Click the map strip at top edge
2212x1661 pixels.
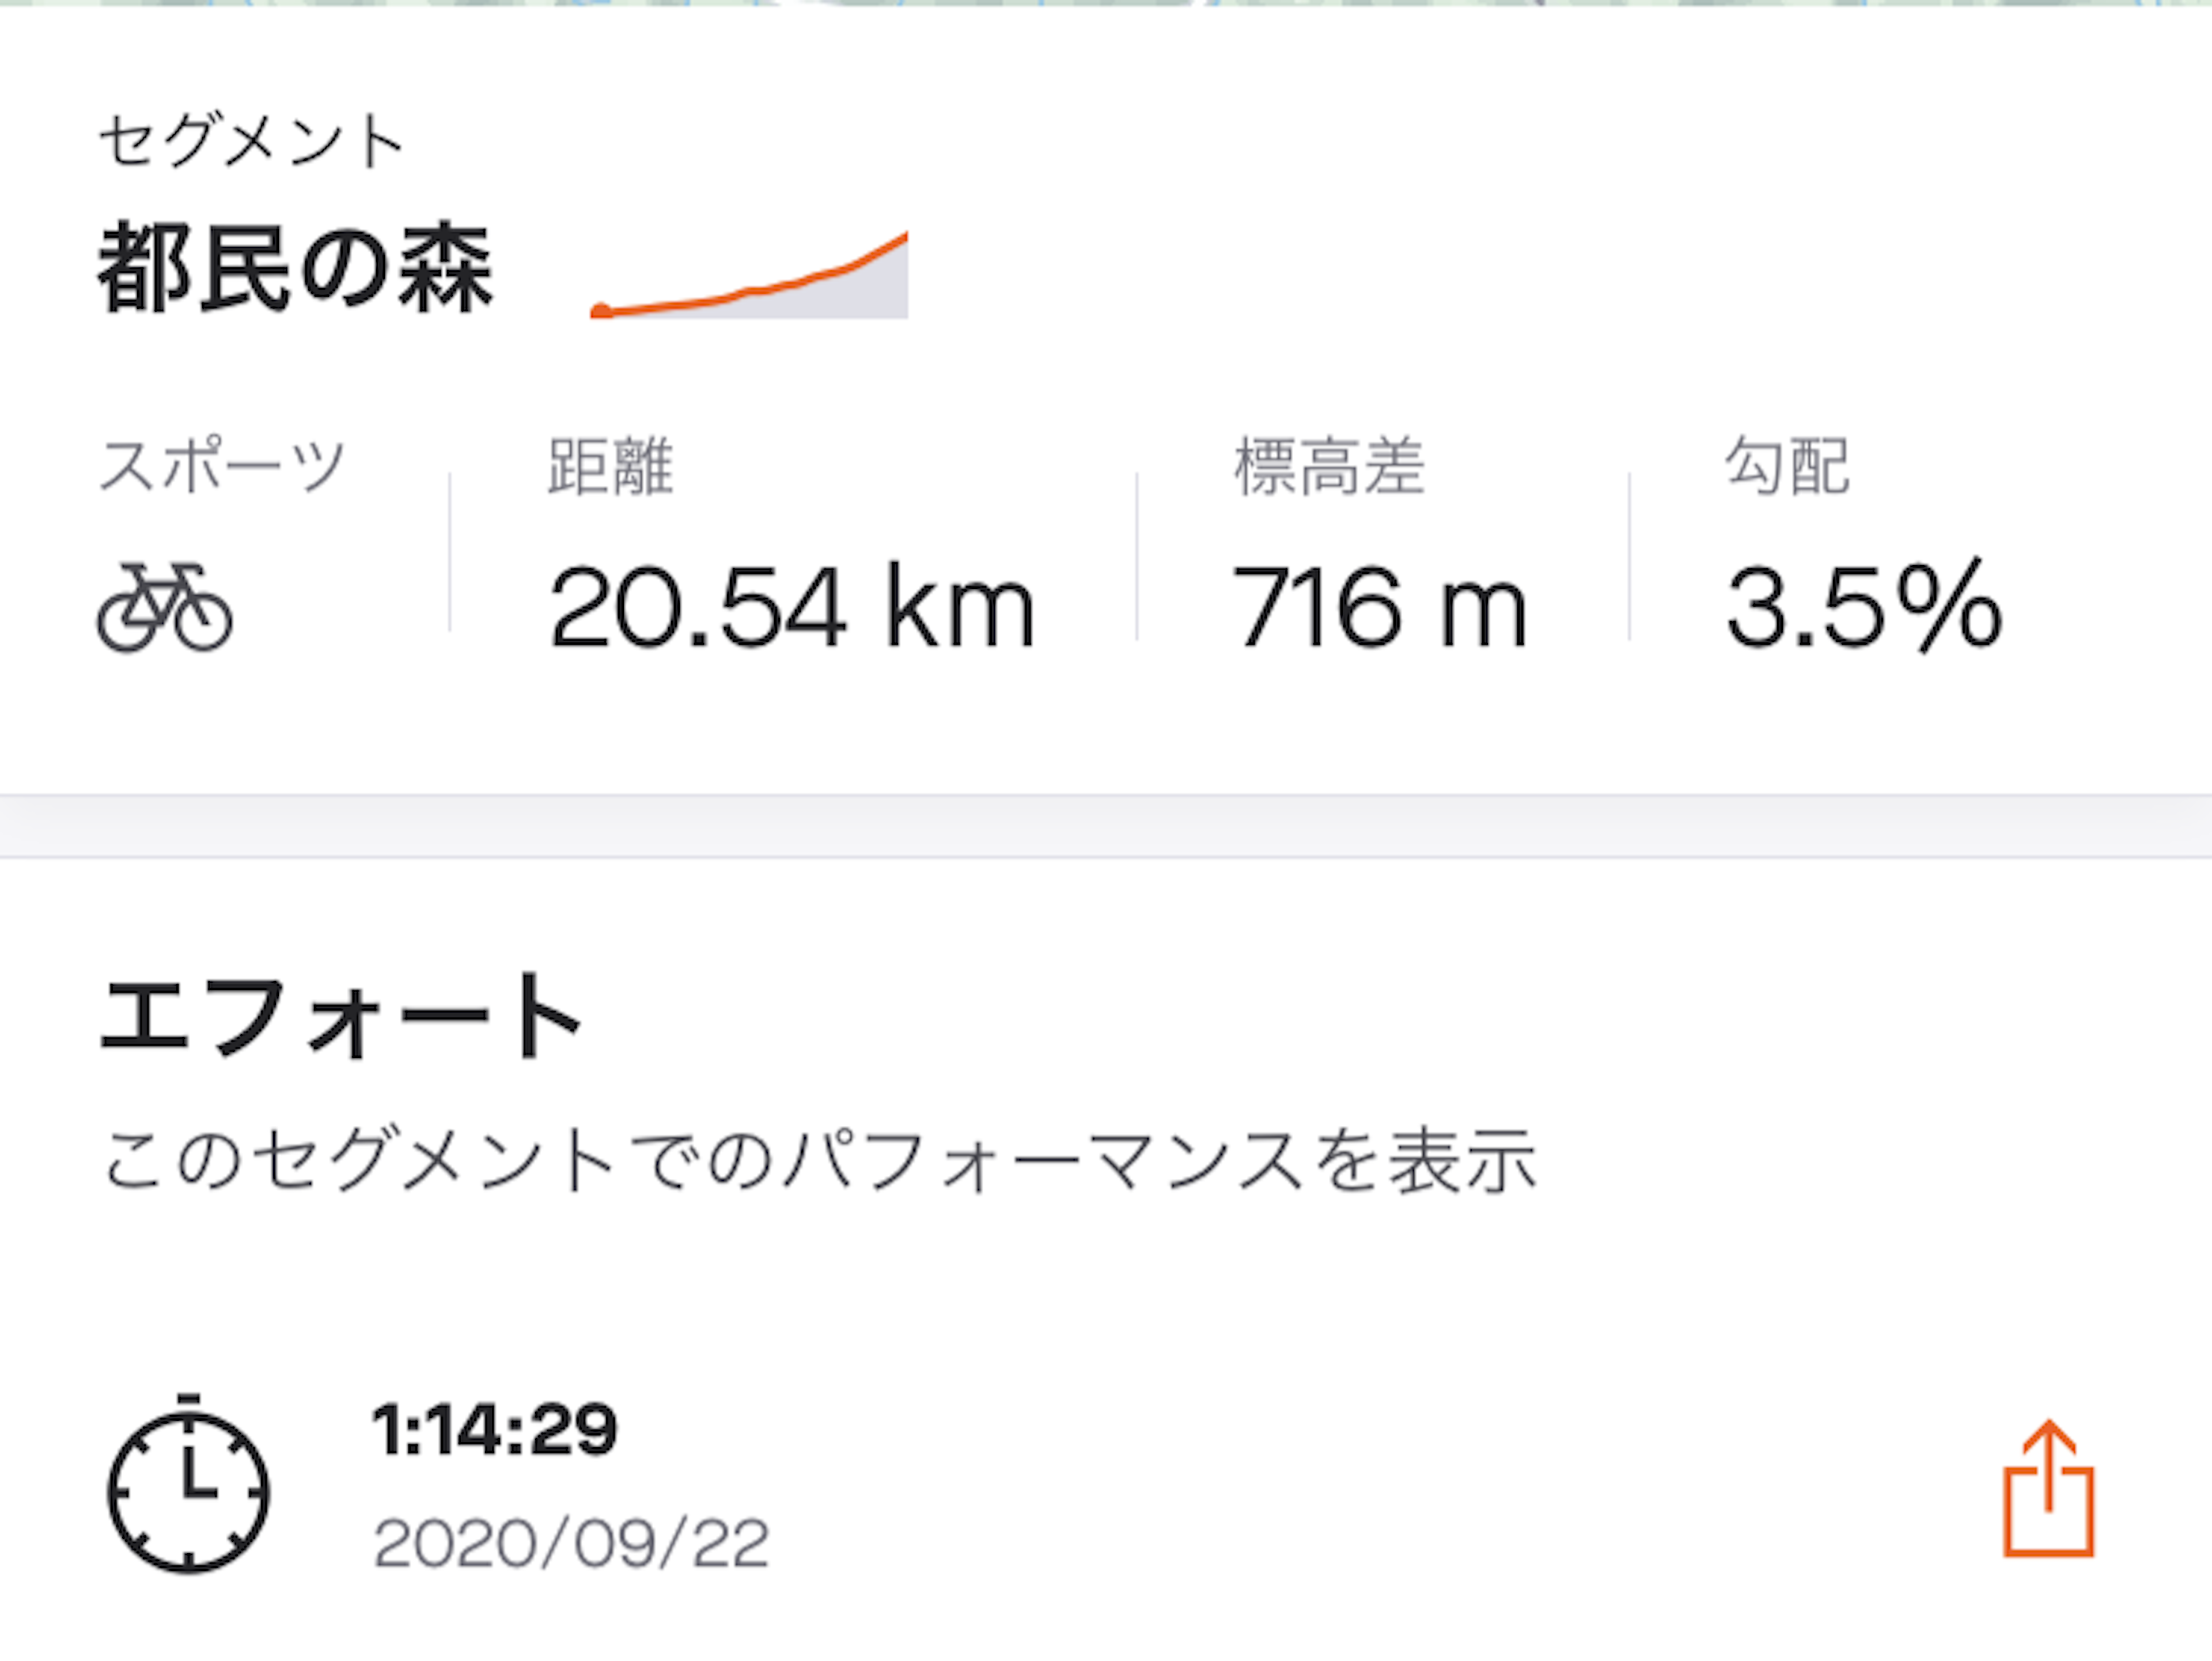(x=1106, y=3)
